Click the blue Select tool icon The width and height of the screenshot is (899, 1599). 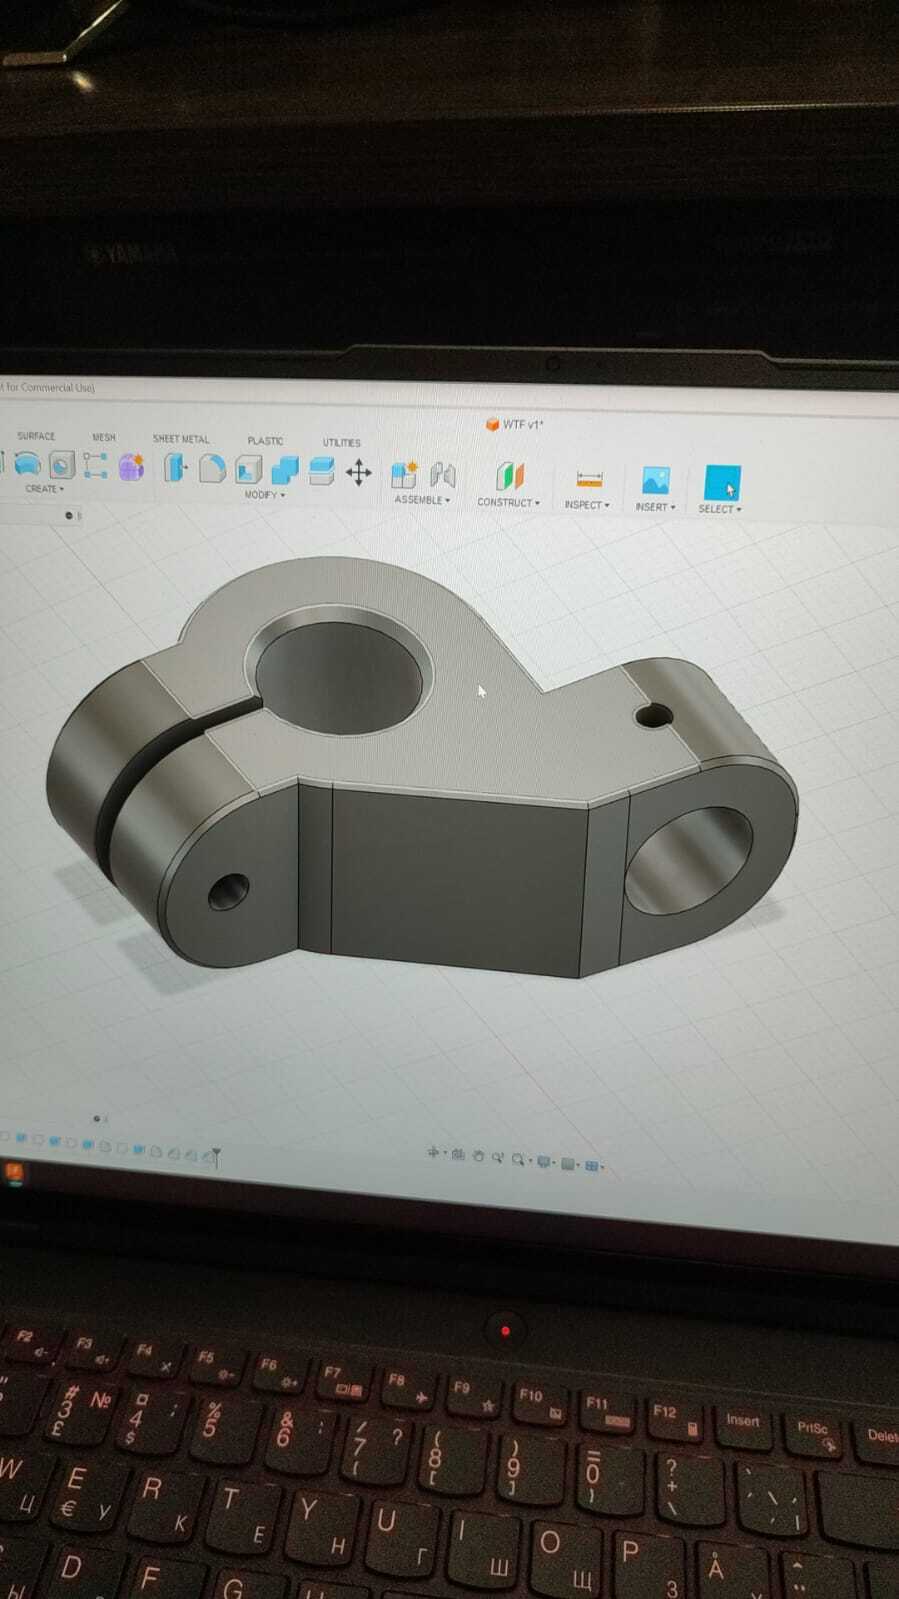[722, 483]
